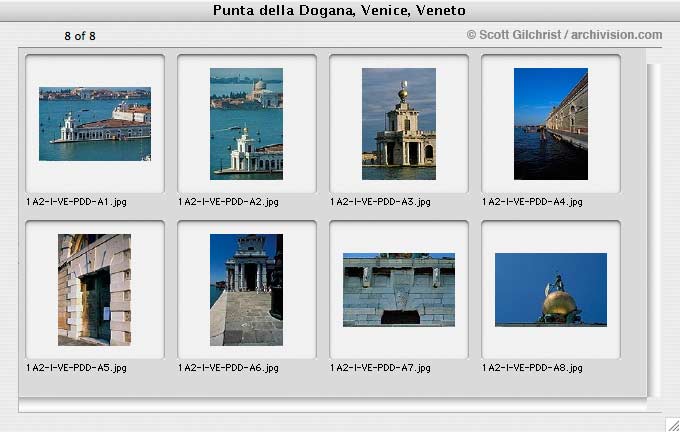
Task: Click the filename 1A2-I-VE-PDD-A1.jpg
Action: [76, 202]
